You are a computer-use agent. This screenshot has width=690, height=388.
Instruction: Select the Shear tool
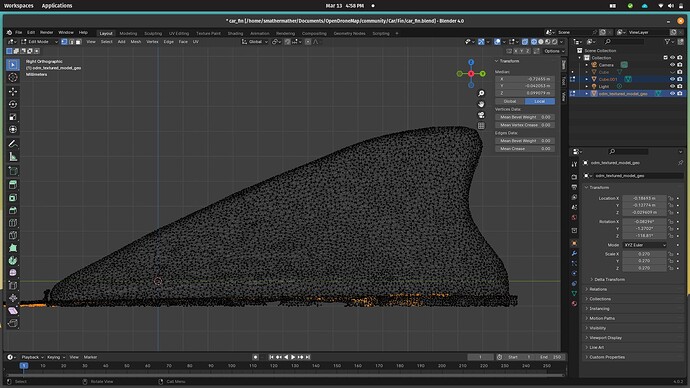point(13,311)
